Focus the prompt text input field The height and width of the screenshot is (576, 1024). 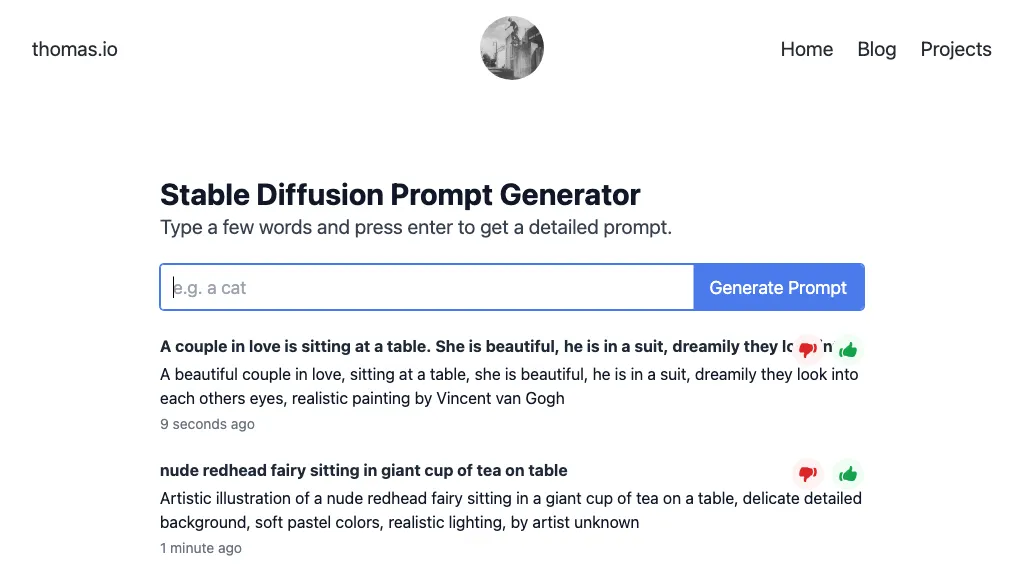(427, 288)
